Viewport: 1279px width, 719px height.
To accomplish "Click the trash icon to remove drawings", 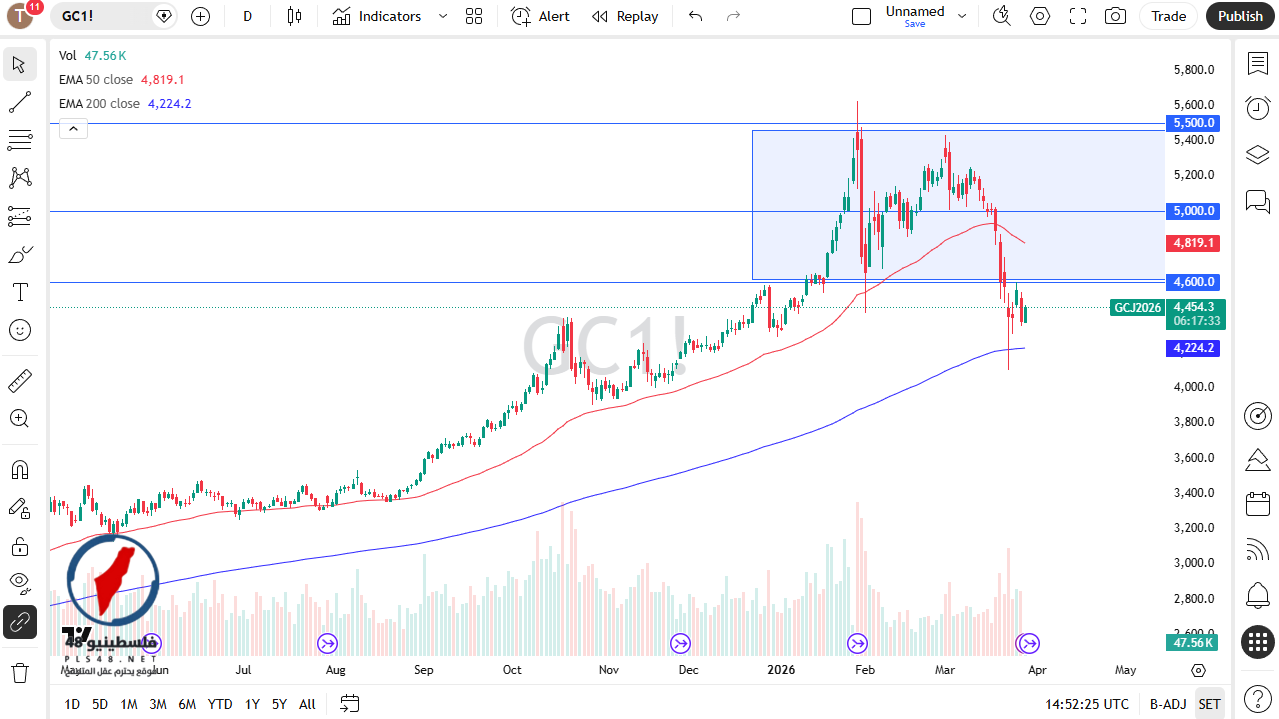I will (19, 672).
